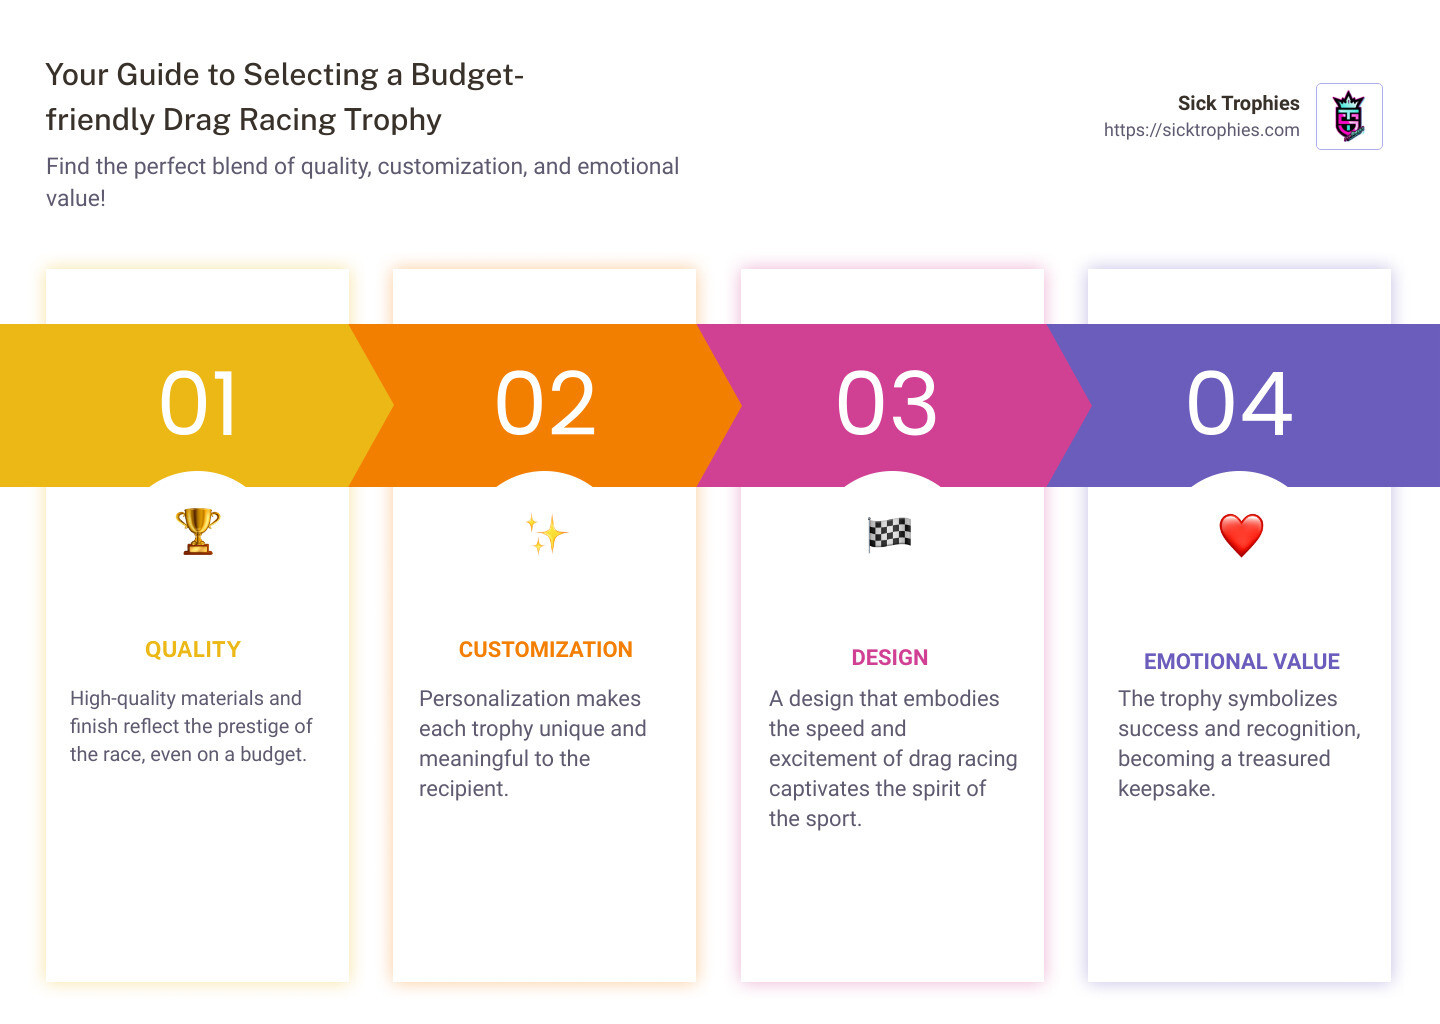Click the gold trophy icon
The width and height of the screenshot is (1440, 1024).
tap(198, 531)
